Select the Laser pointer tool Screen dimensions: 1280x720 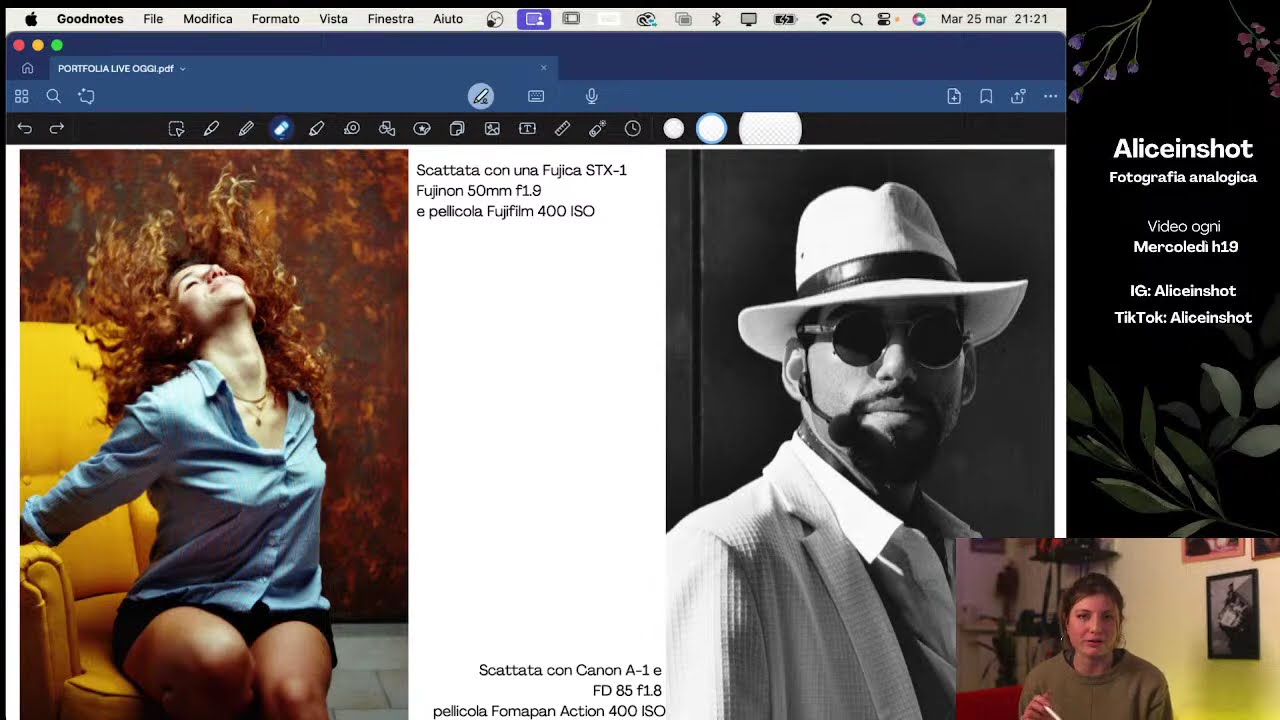(597, 128)
